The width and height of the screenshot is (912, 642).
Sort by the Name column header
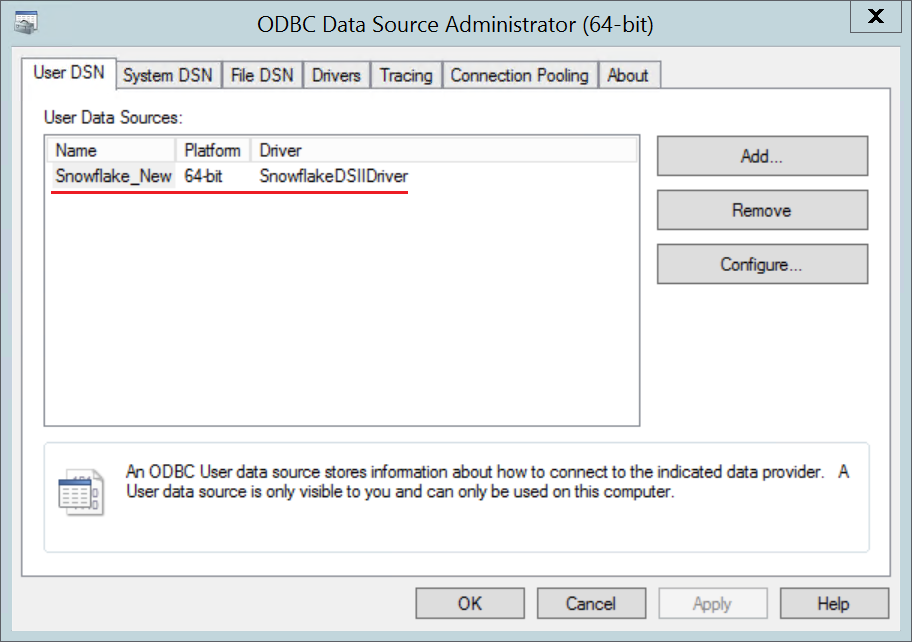click(x=112, y=150)
